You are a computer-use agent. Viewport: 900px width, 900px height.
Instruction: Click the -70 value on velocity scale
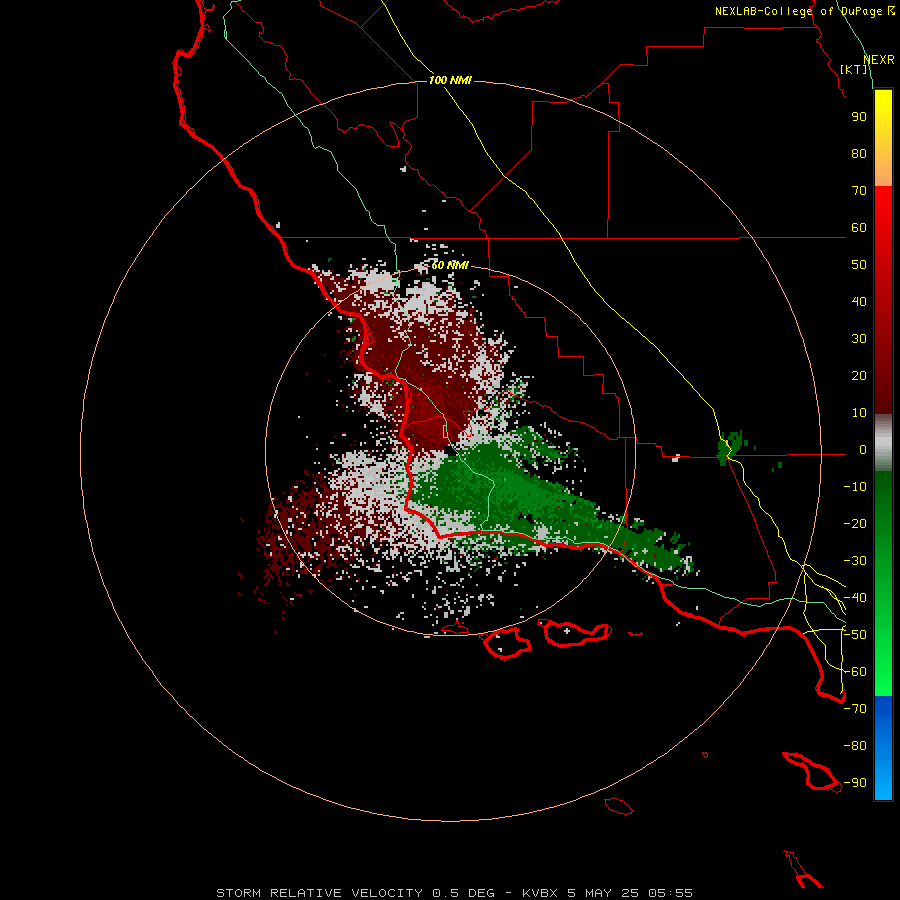tap(855, 709)
